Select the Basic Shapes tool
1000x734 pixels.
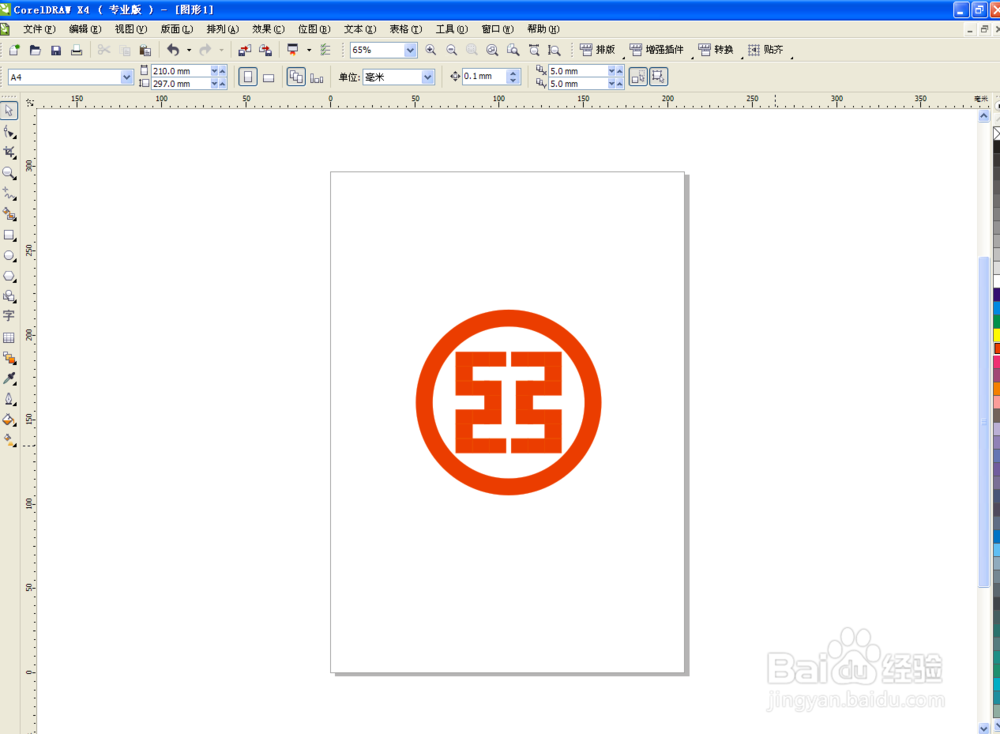[9, 297]
